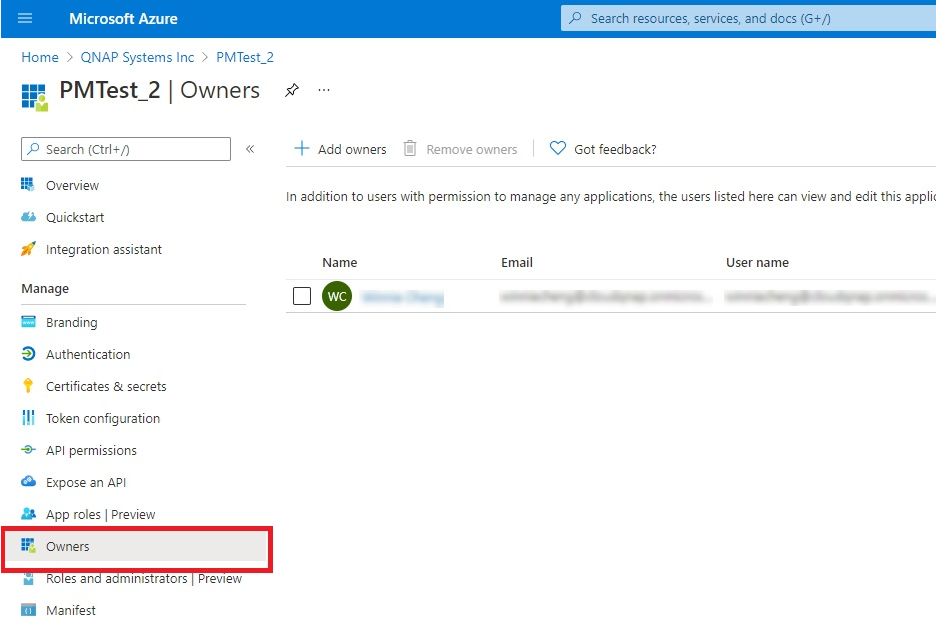Go to Certificates & secrets
Viewport: 936px width, 630px height.
(x=106, y=386)
